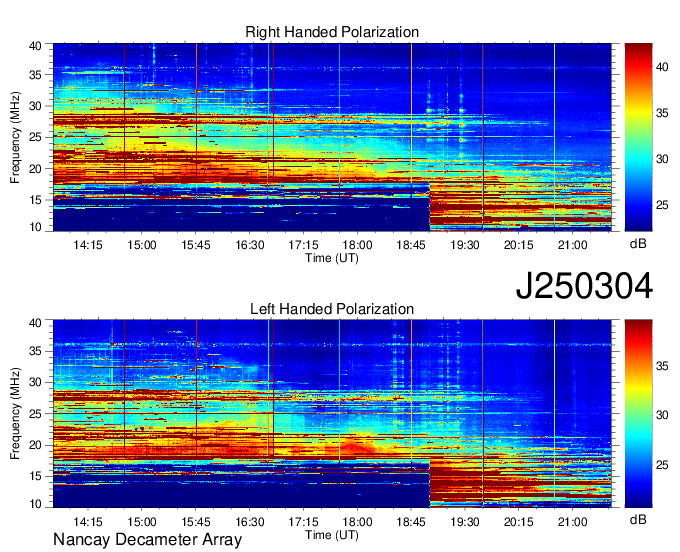This screenshot has height=552, width=680.
Task: Click 10 MHz frequency tick on Left Handed plot
Action: point(36,504)
